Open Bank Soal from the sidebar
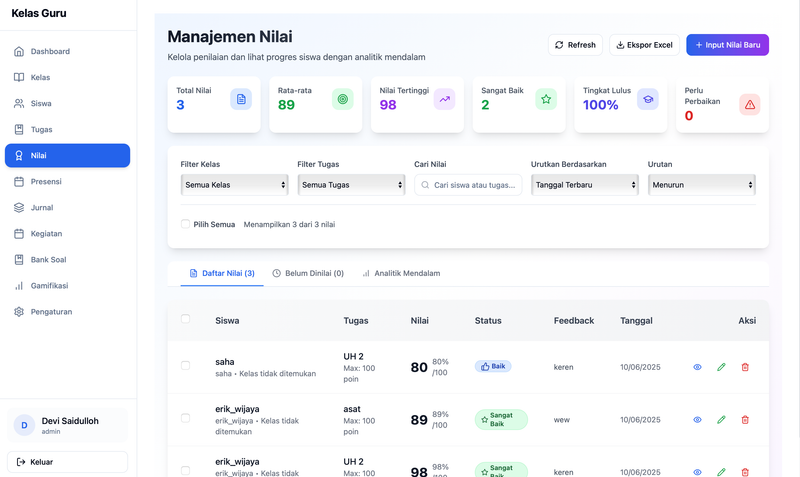This screenshot has width=800, height=477. pyautogui.click(x=48, y=260)
